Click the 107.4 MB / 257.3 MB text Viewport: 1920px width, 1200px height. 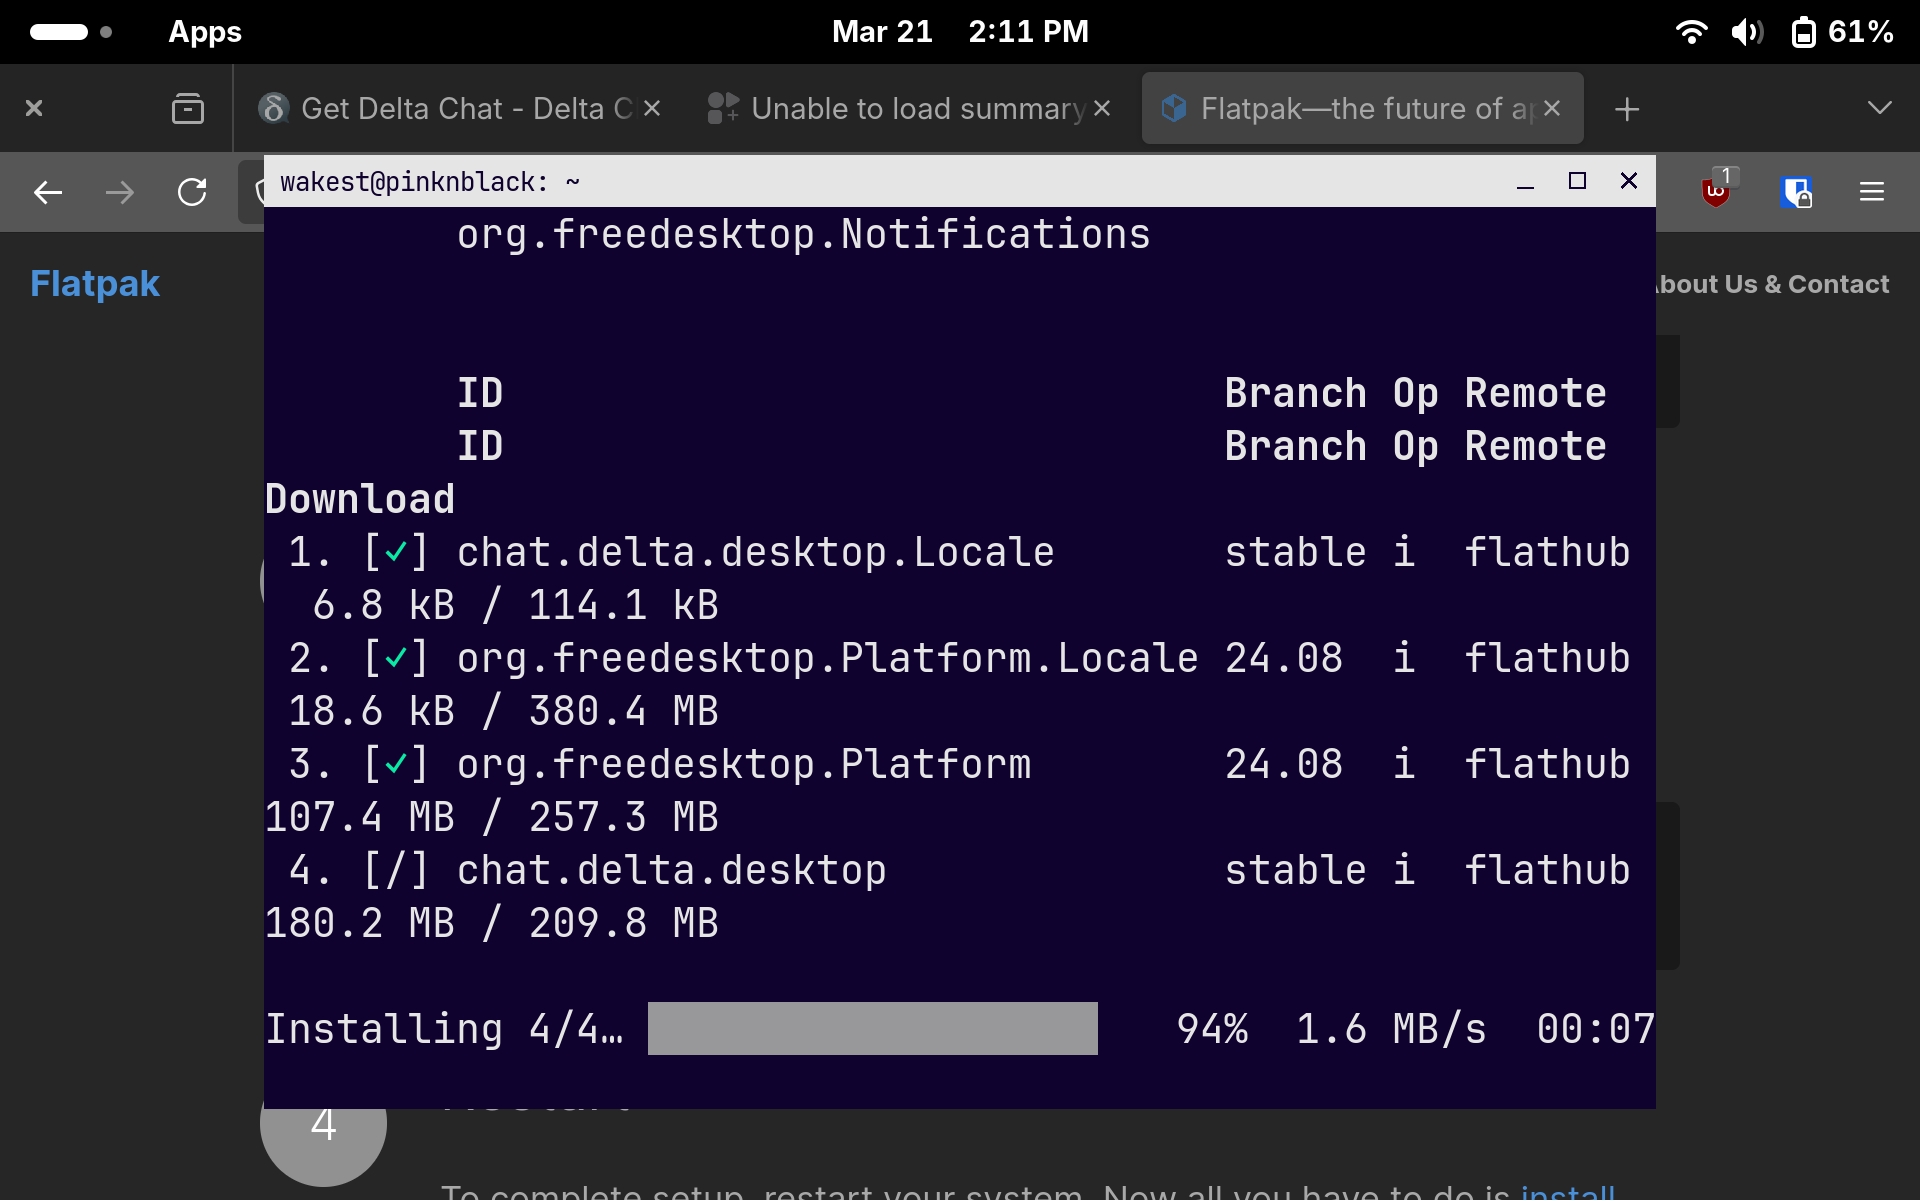click(x=492, y=817)
